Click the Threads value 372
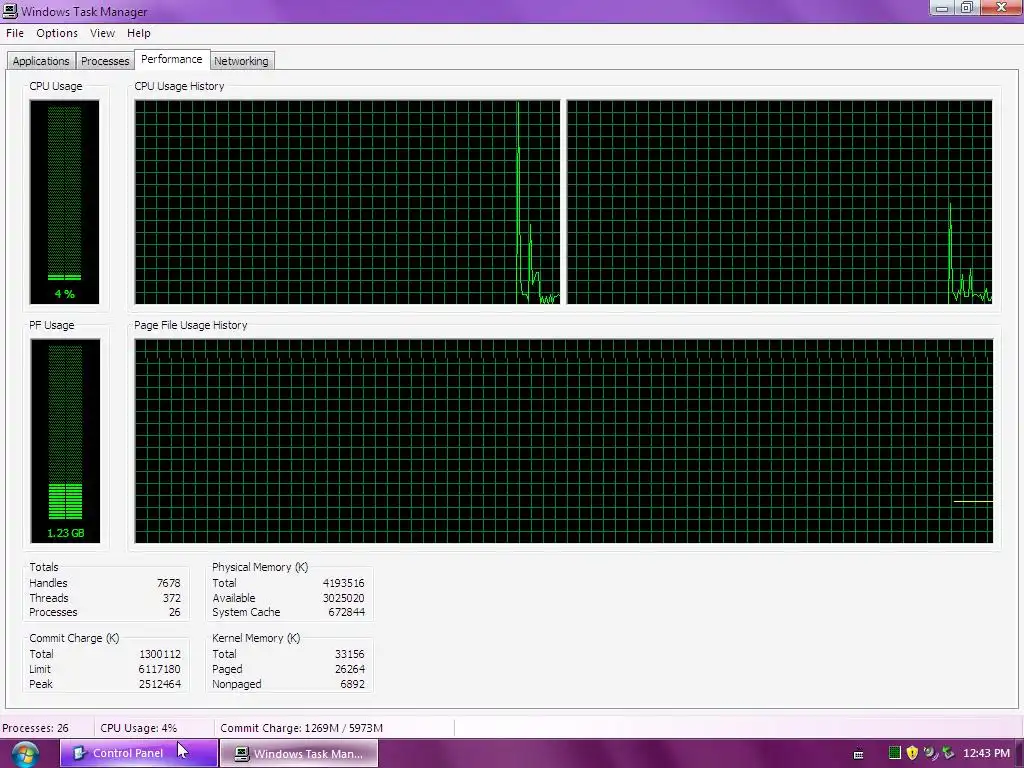 [x=172, y=598]
